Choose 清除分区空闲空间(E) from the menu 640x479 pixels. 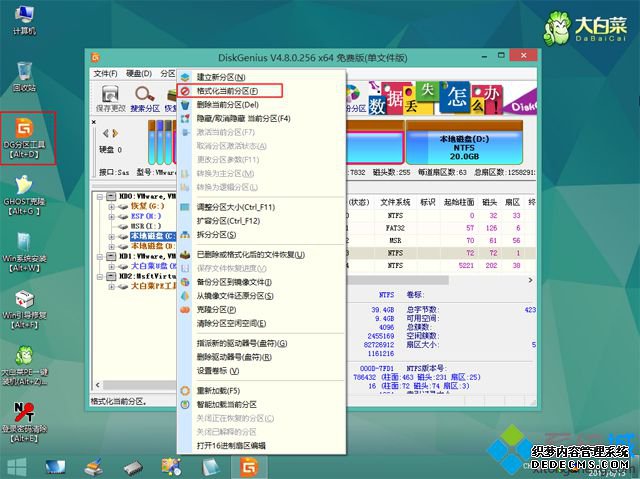click(x=231, y=324)
